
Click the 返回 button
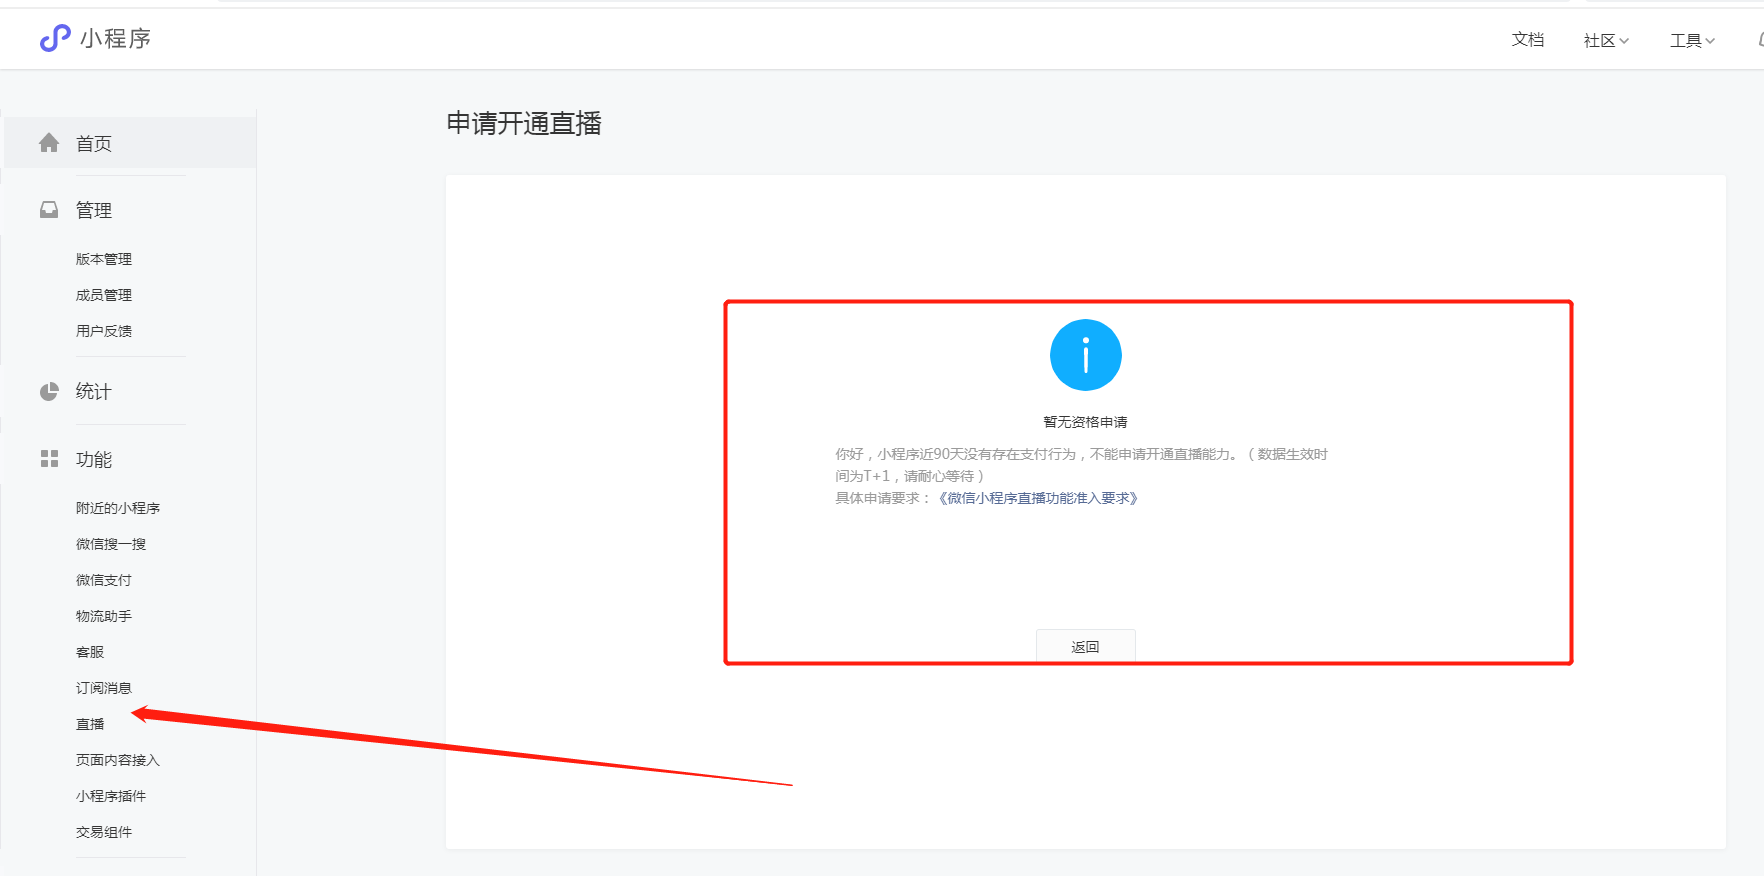coord(1086,646)
